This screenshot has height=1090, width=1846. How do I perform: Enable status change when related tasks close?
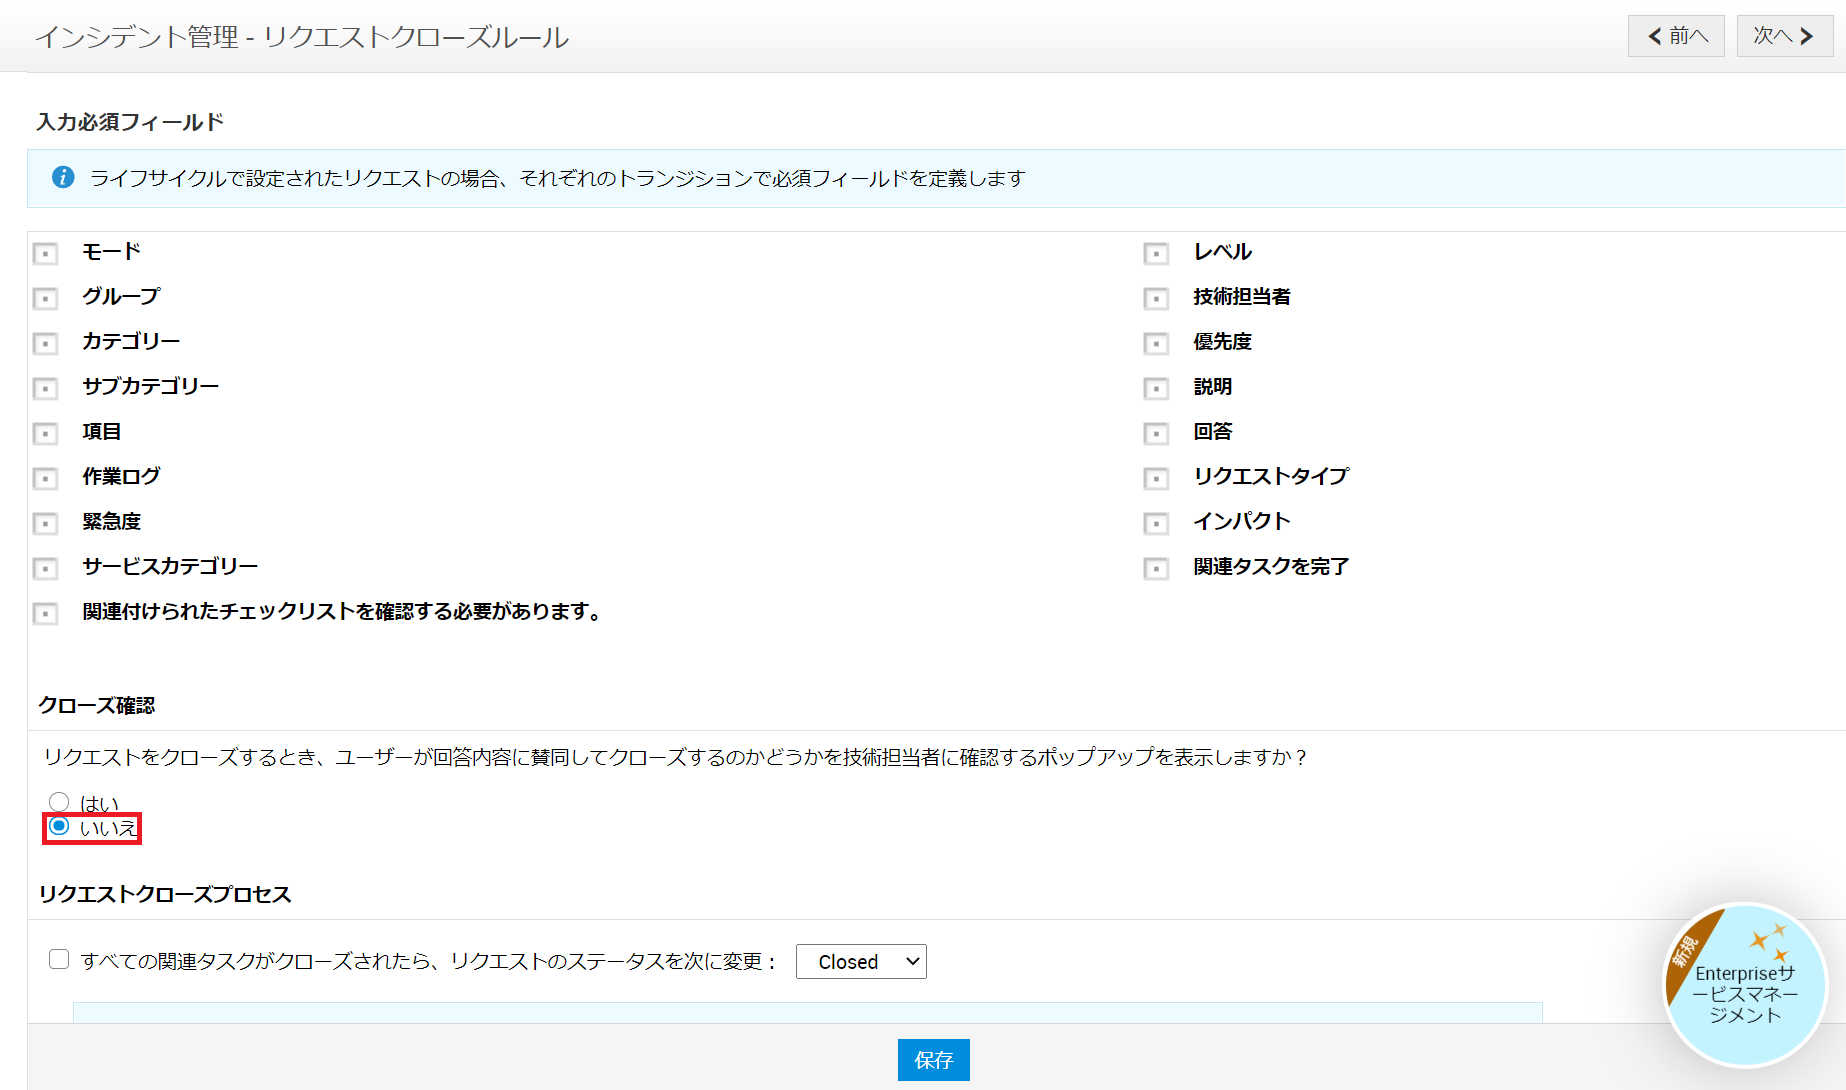click(59, 960)
